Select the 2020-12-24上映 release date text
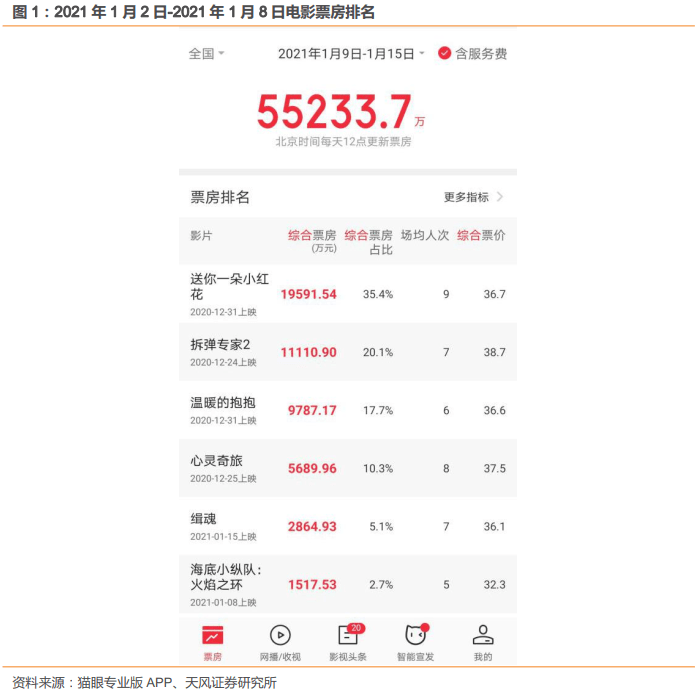Image resolution: width=700 pixels, height=696 pixels. pyautogui.click(x=223, y=362)
